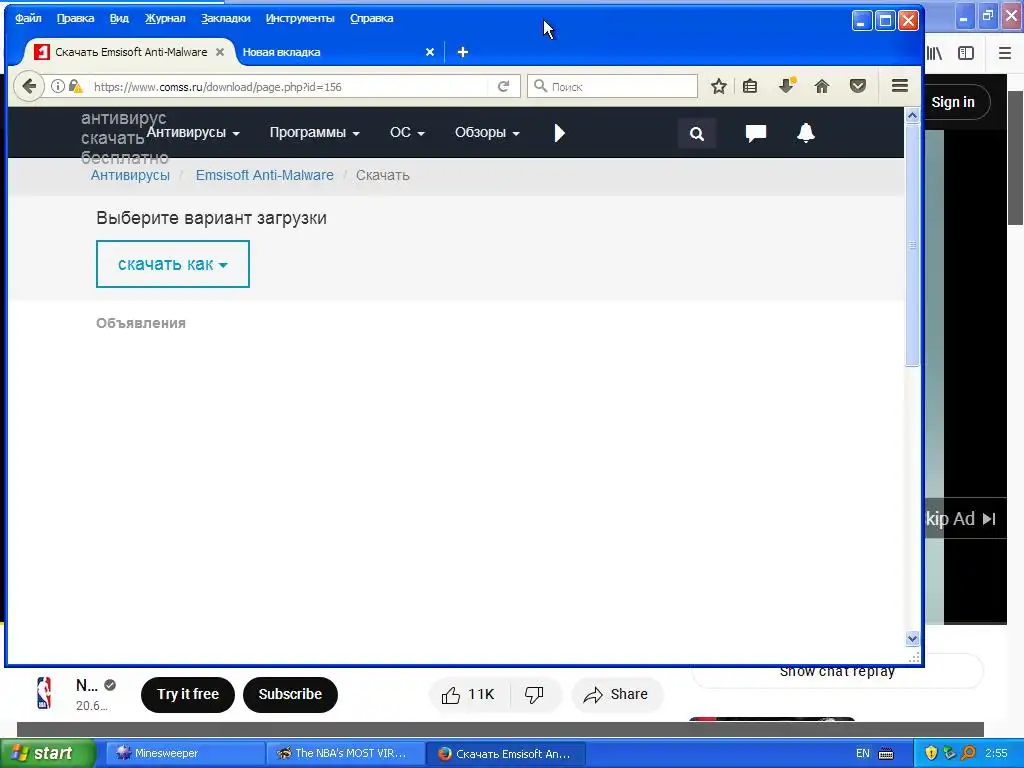Image resolution: width=1024 pixels, height=768 pixels.
Task: Go to home page via house icon
Action: point(822,86)
